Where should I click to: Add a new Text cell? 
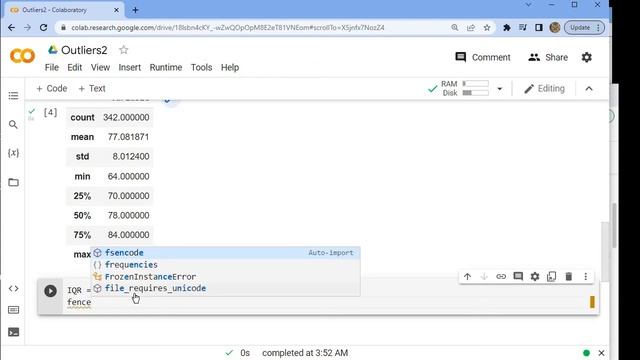pyautogui.click(x=92, y=89)
